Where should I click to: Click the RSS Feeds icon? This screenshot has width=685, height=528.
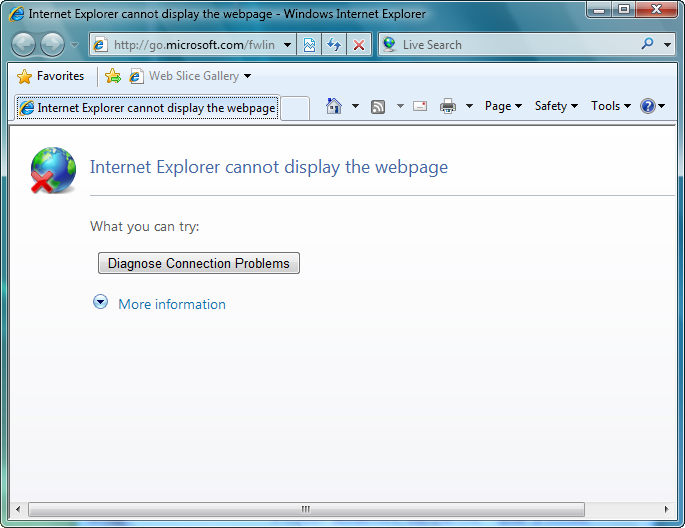coord(378,106)
